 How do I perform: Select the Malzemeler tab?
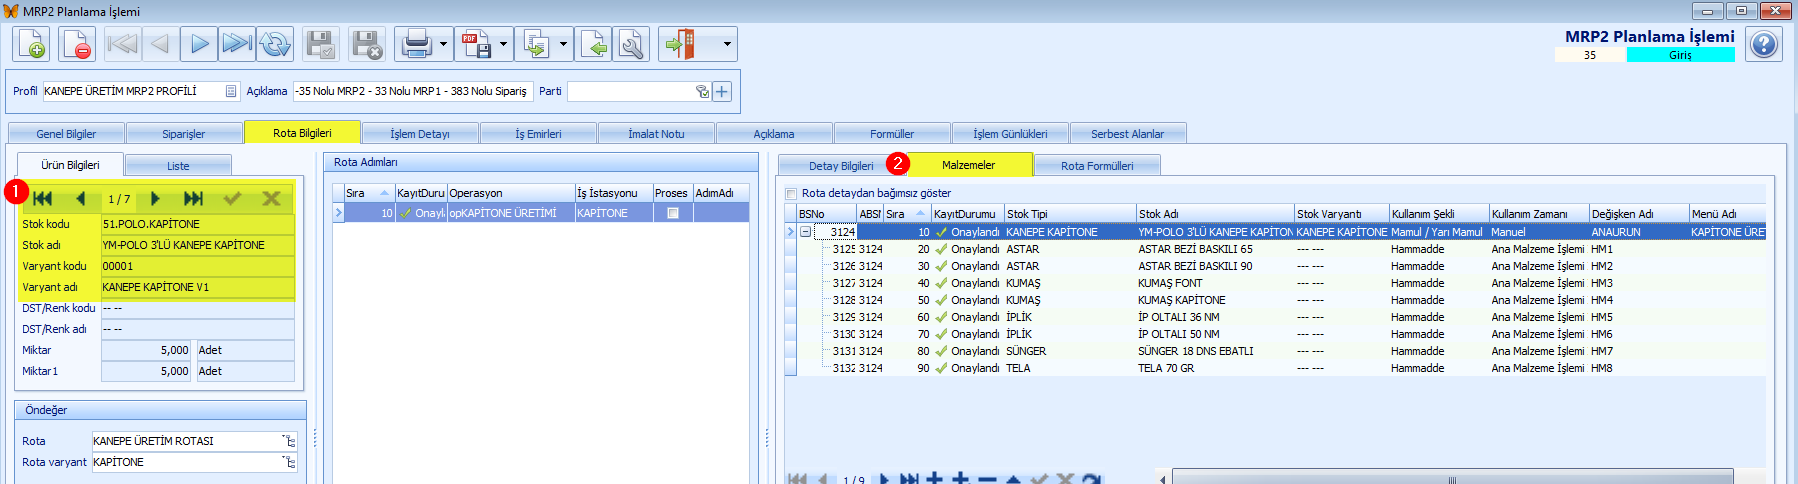[x=968, y=165]
